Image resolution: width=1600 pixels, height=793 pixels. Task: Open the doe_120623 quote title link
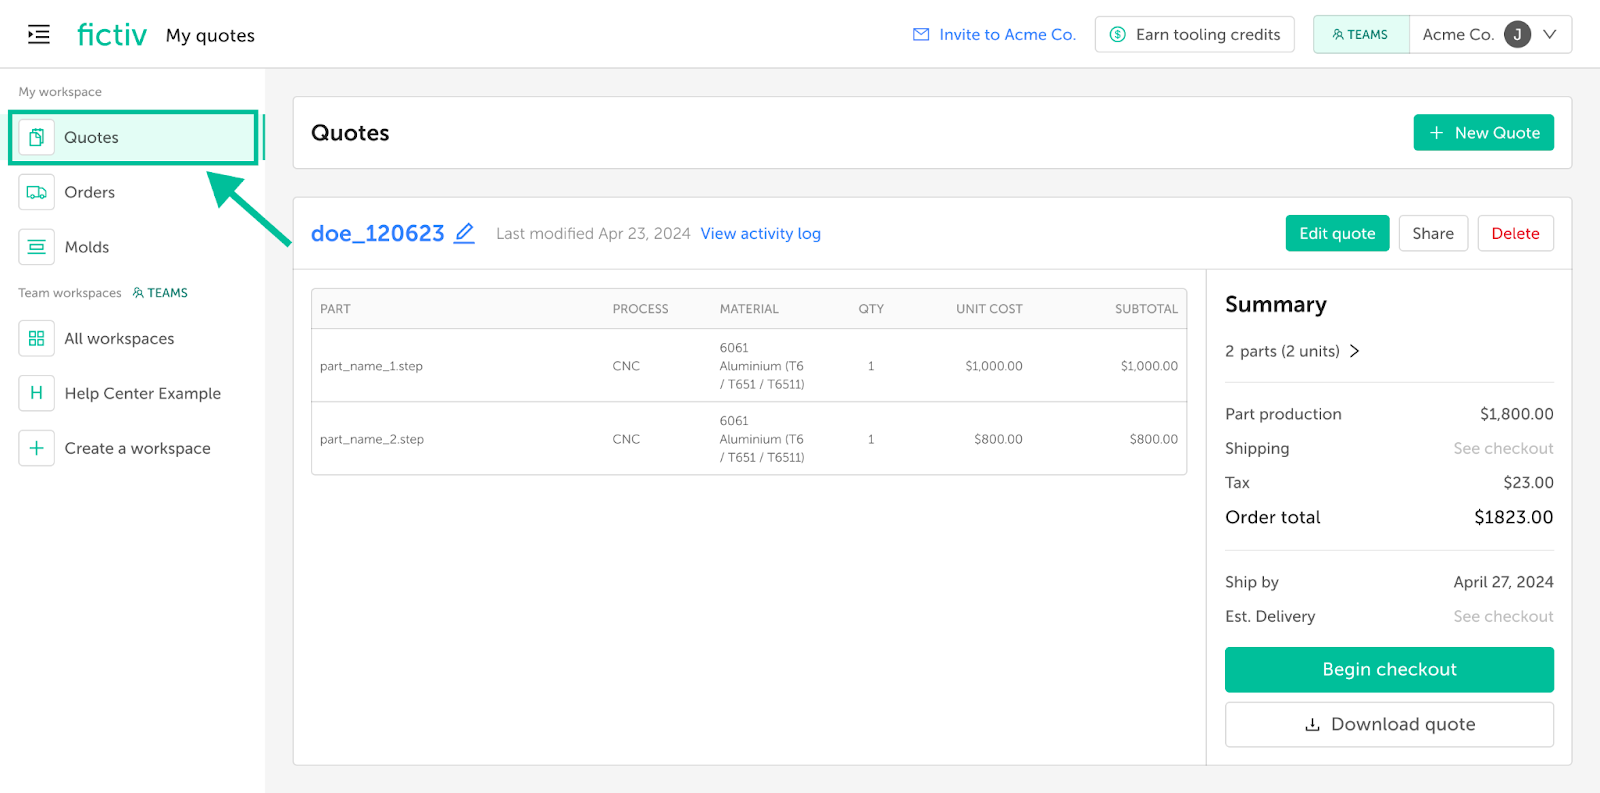coord(378,233)
